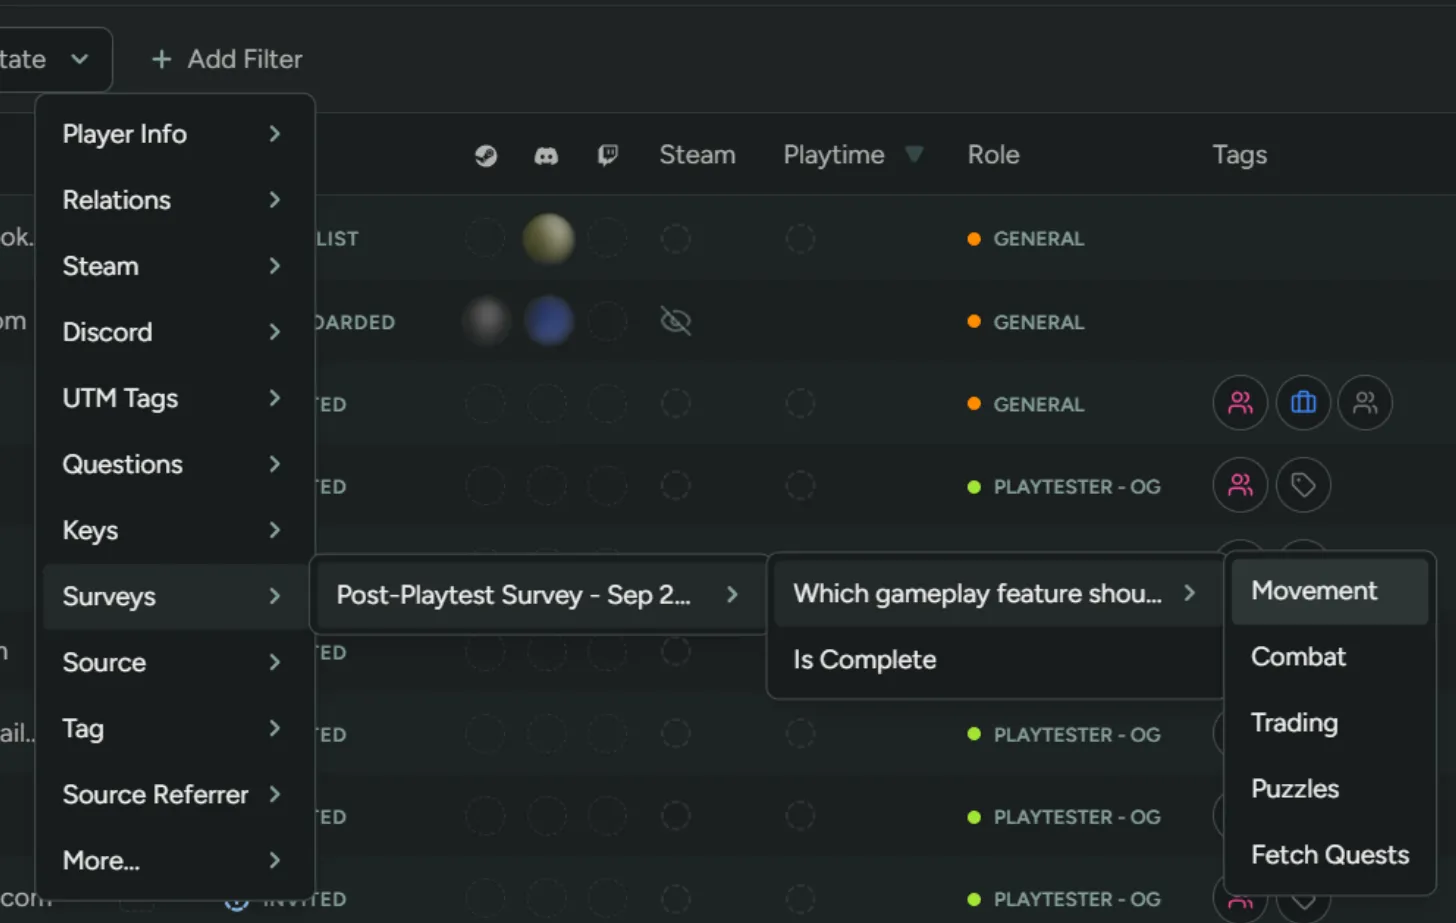Click the Discord icon column header
This screenshot has width=1456, height=923.
(546, 156)
